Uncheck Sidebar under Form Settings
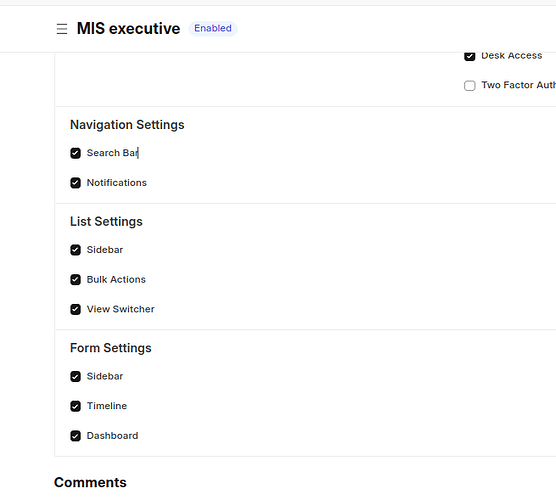556x500 pixels. 75,377
